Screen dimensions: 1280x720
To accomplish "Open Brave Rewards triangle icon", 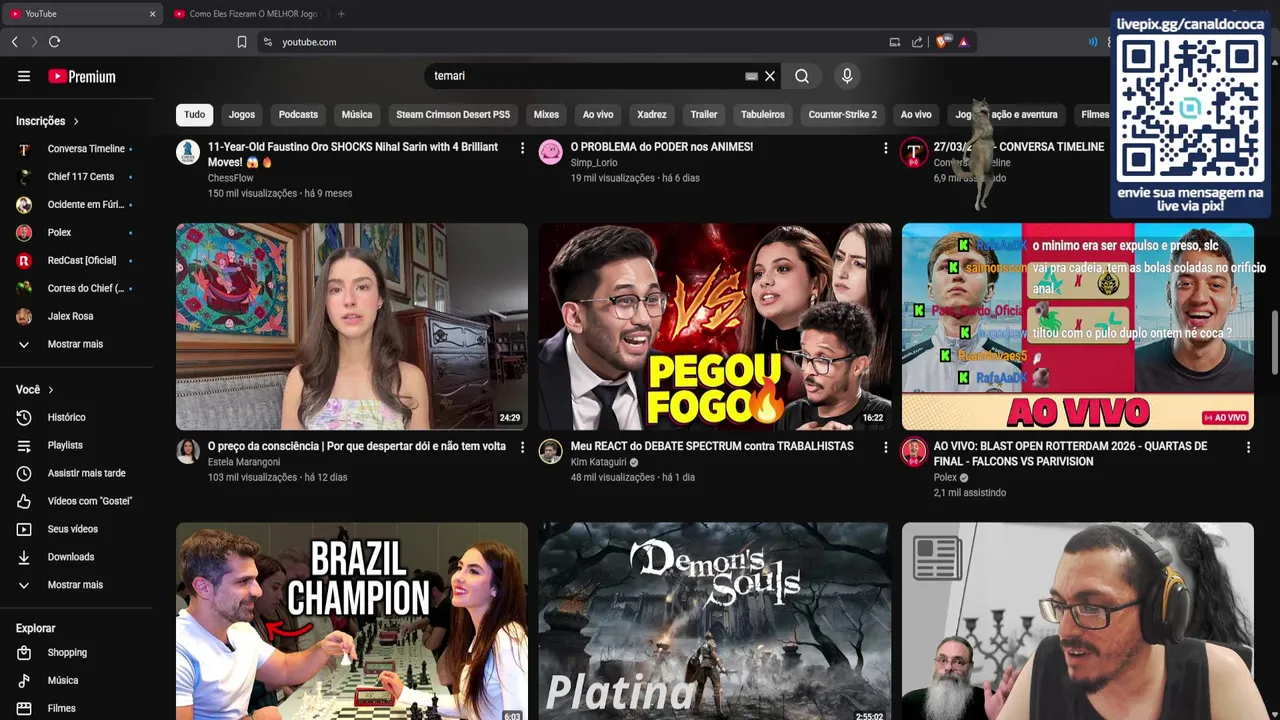I will tap(963, 42).
